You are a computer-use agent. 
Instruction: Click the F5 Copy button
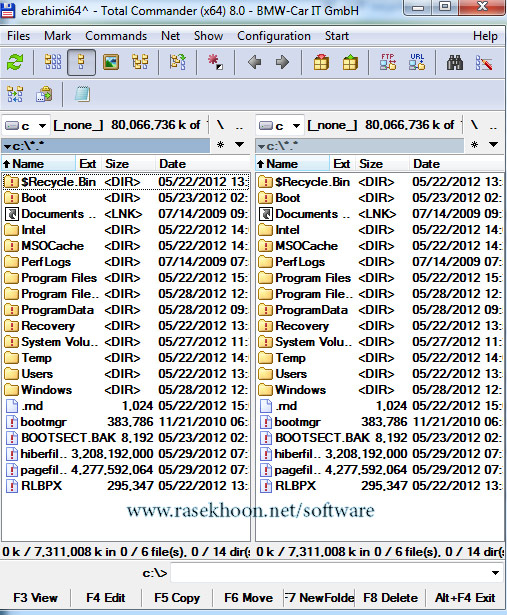pyautogui.click(x=177, y=598)
